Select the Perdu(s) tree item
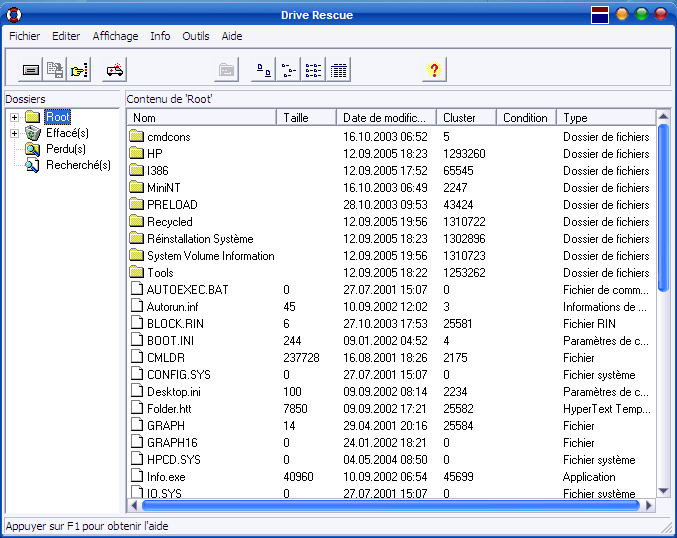677x538 pixels. click(66, 149)
